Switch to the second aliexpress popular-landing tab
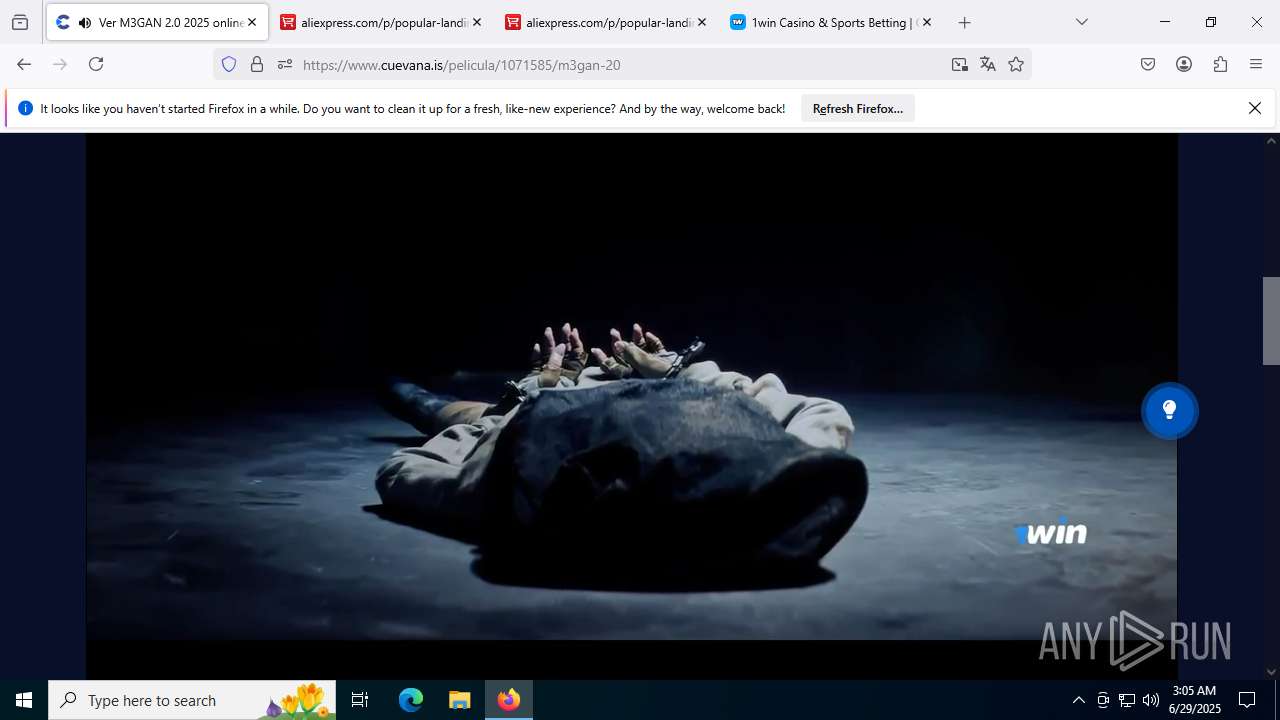 coord(606,22)
